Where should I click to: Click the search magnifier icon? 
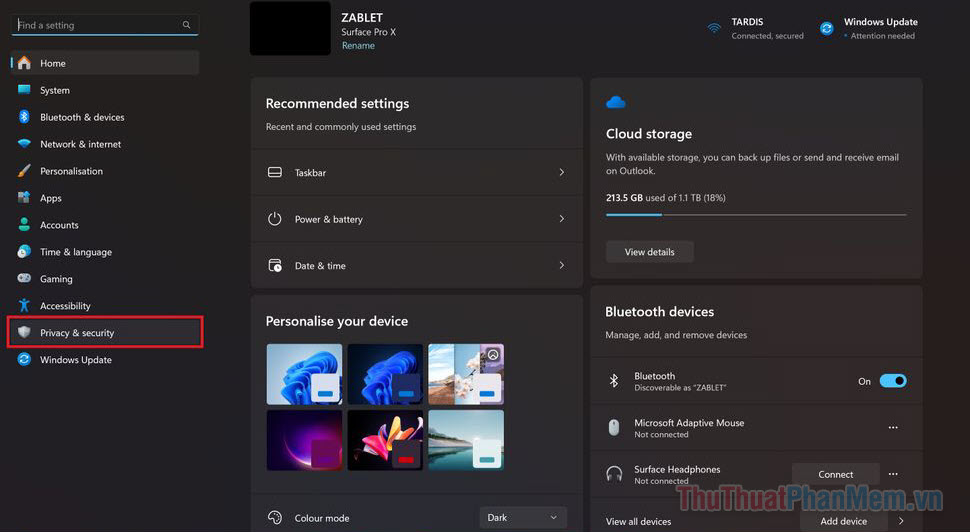click(186, 25)
